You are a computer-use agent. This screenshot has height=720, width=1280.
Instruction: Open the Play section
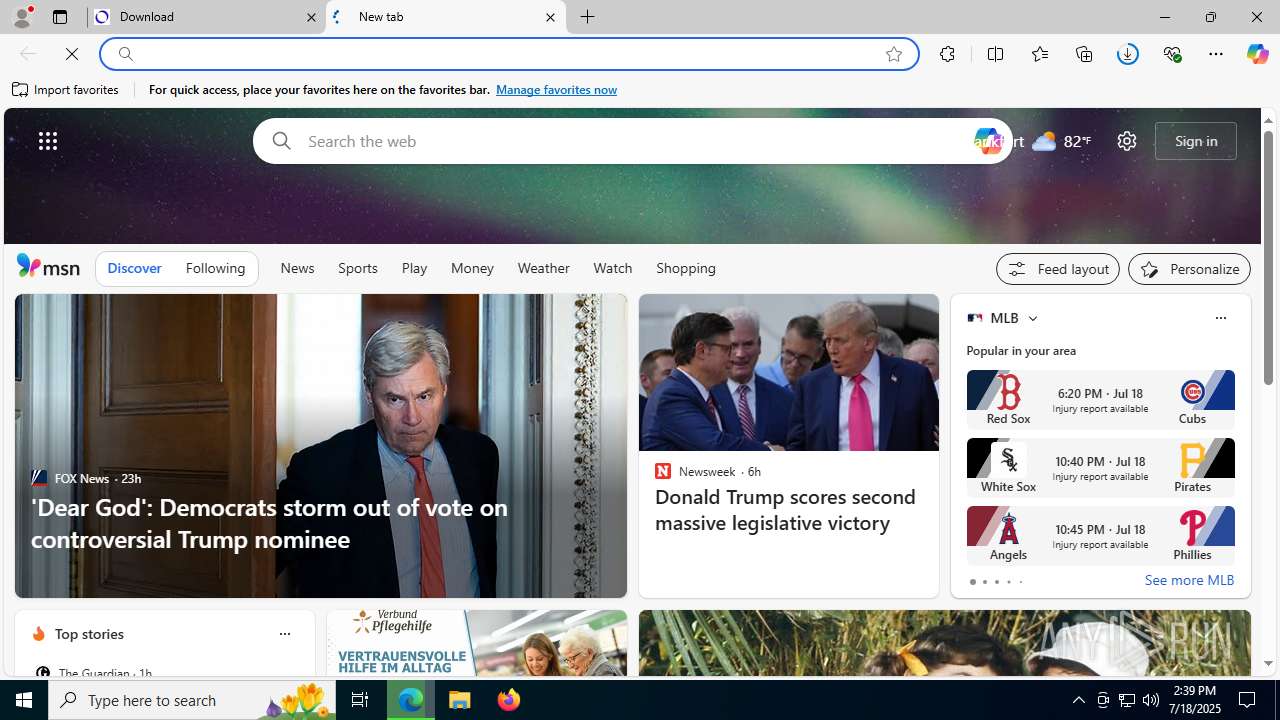point(414,268)
